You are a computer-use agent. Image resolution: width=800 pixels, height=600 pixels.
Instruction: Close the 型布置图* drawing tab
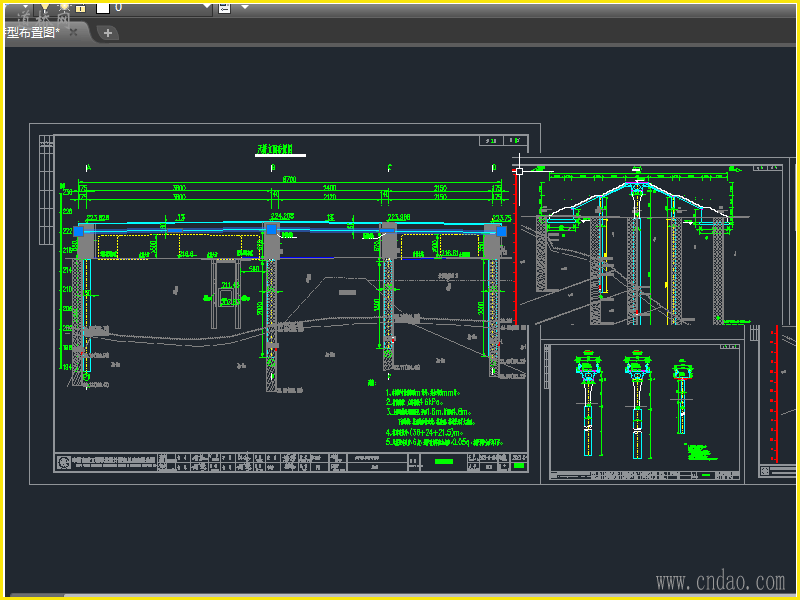click(x=73, y=32)
